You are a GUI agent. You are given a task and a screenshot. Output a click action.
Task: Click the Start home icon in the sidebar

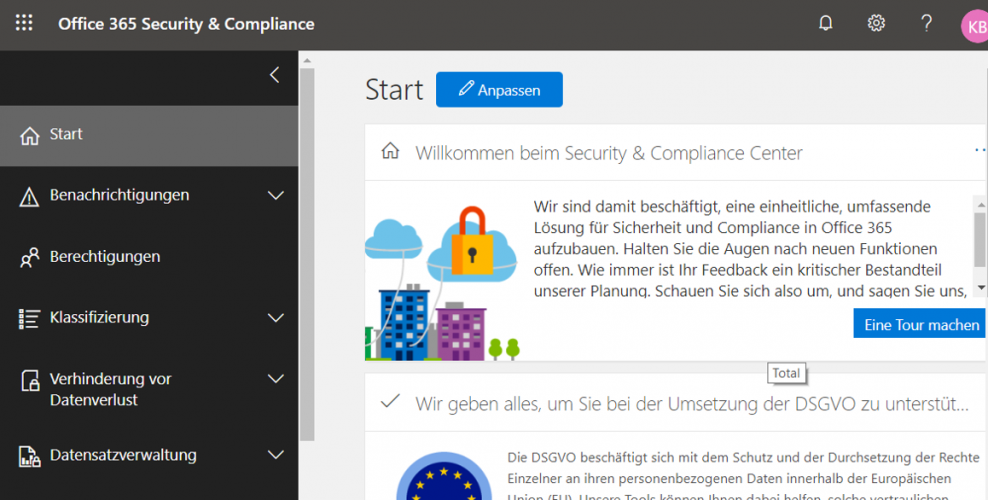pos(30,135)
